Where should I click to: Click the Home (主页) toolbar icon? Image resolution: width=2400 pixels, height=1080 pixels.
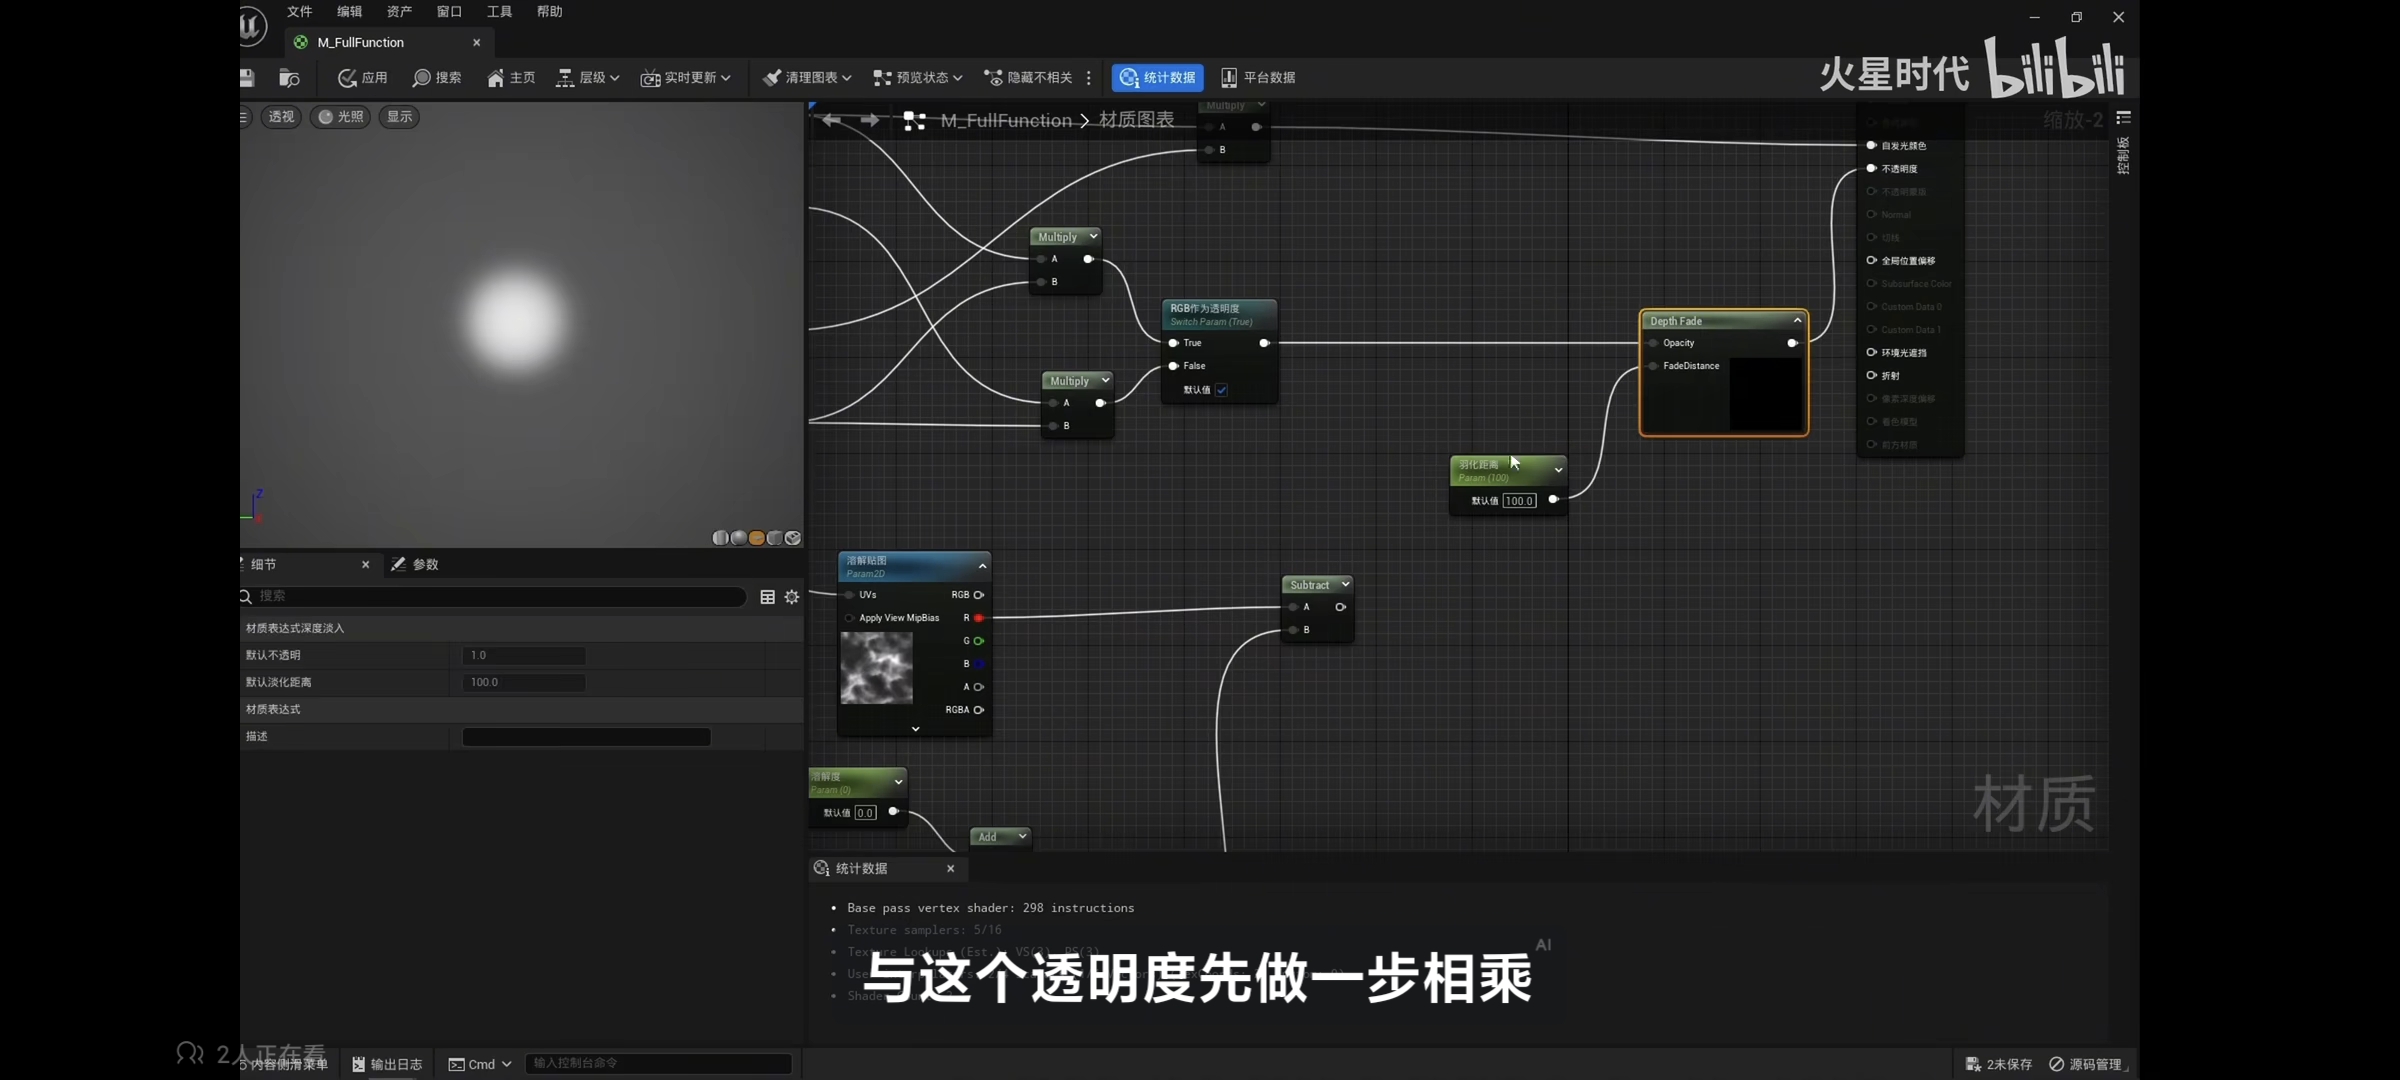point(511,78)
